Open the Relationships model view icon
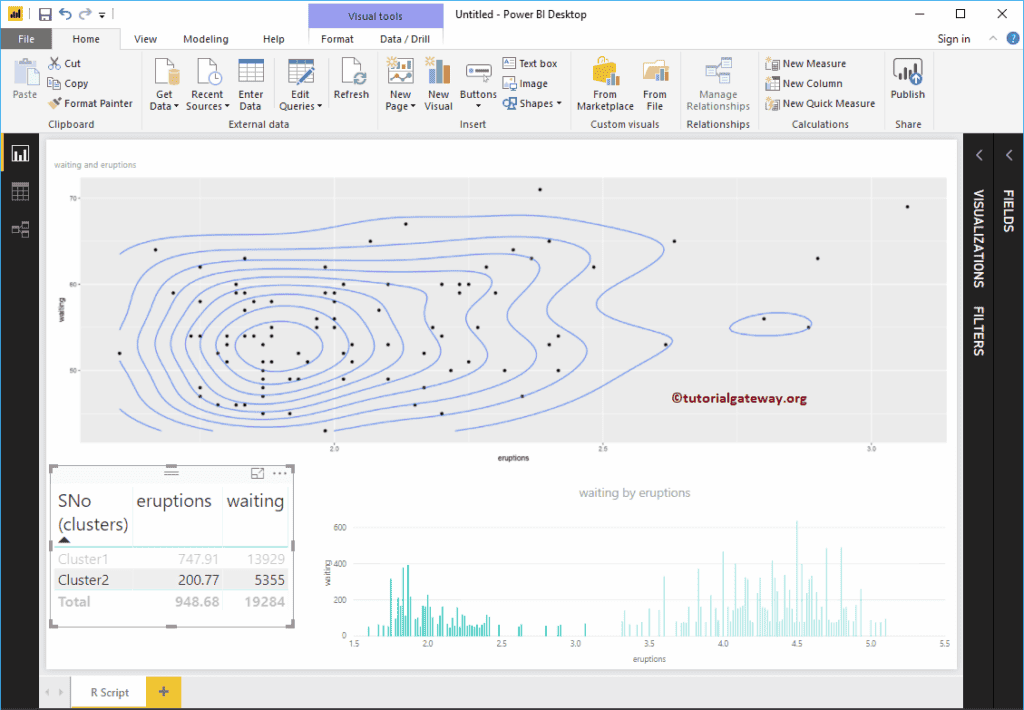 coord(20,229)
